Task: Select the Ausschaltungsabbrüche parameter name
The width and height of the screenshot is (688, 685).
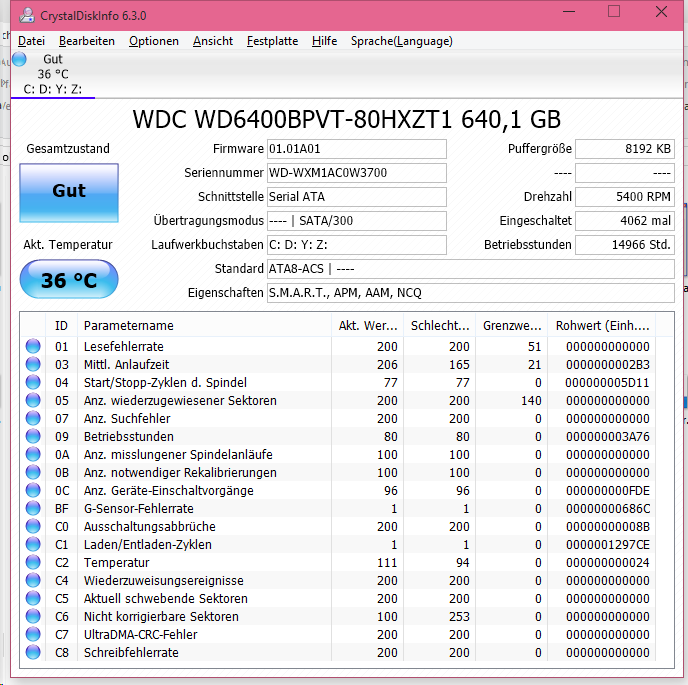Action: click(150, 527)
